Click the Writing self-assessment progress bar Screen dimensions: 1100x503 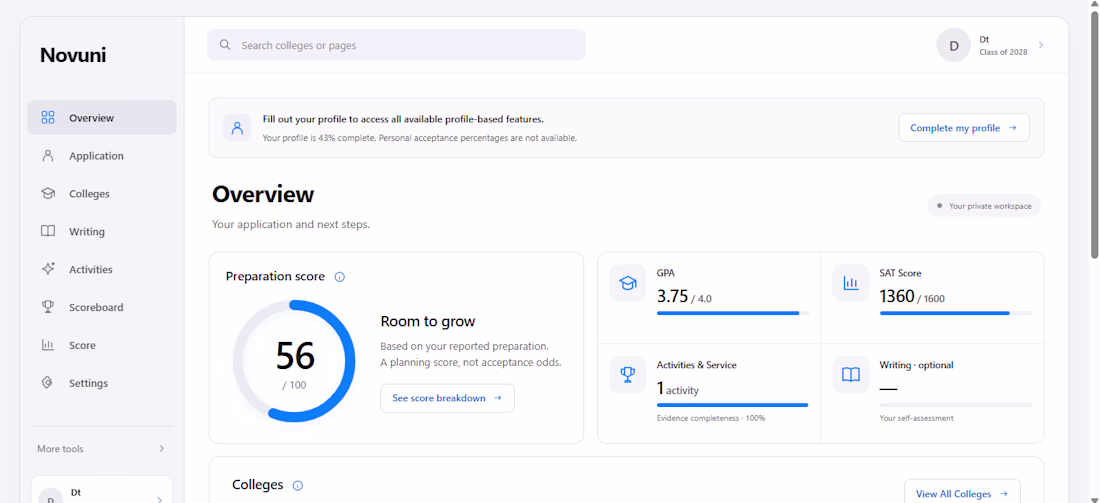955,405
